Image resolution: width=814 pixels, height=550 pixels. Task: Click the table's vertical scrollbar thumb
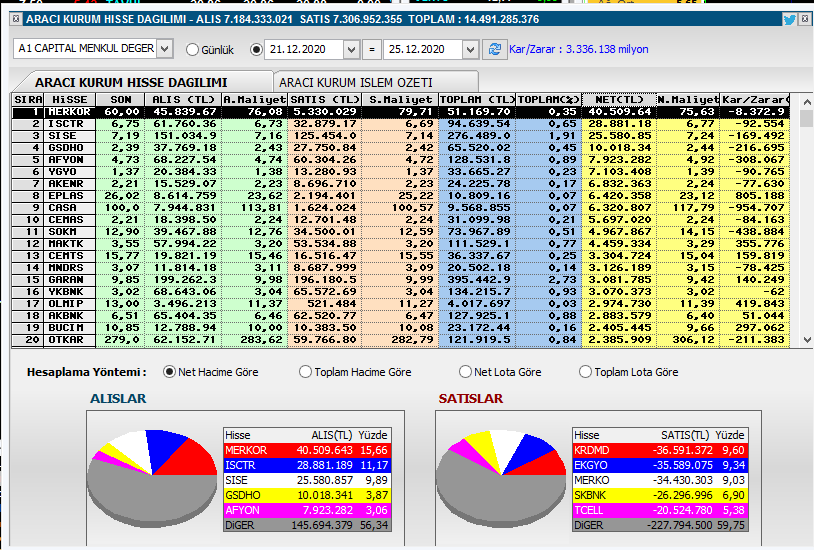(x=806, y=118)
